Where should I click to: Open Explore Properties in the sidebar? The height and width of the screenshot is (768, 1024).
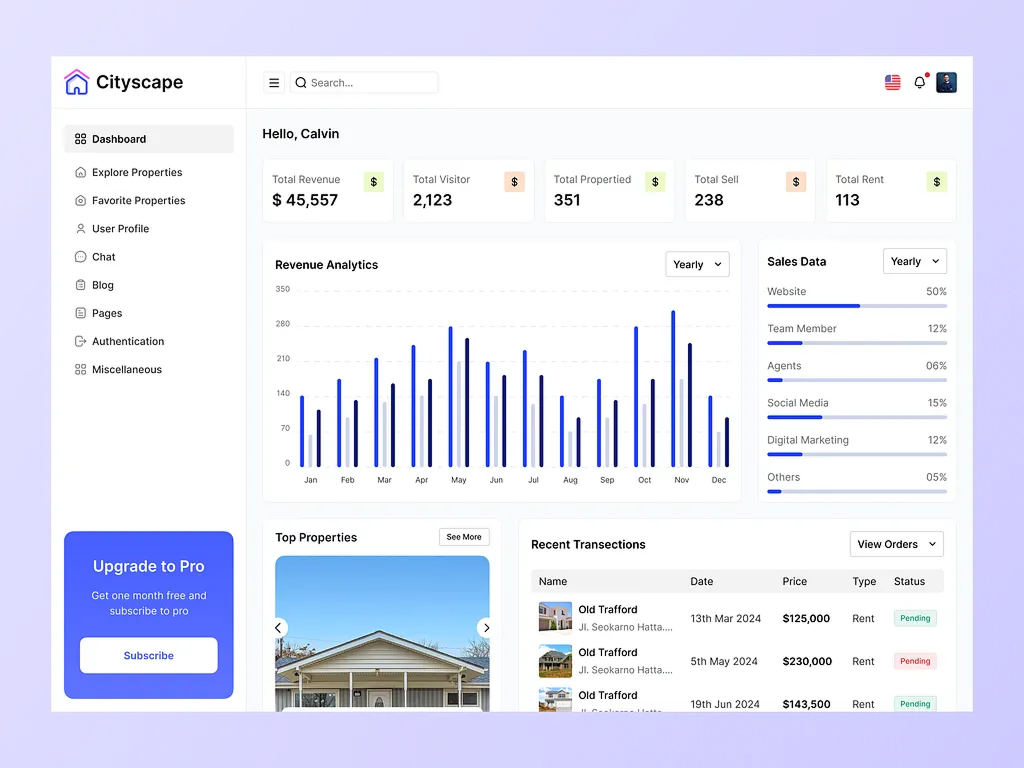[x=137, y=172]
